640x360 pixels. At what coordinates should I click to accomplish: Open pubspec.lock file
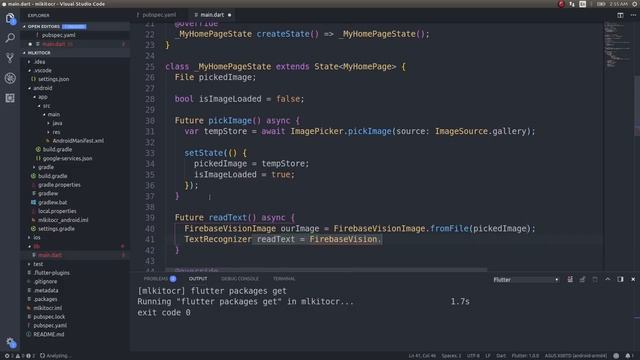pos(49,317)
